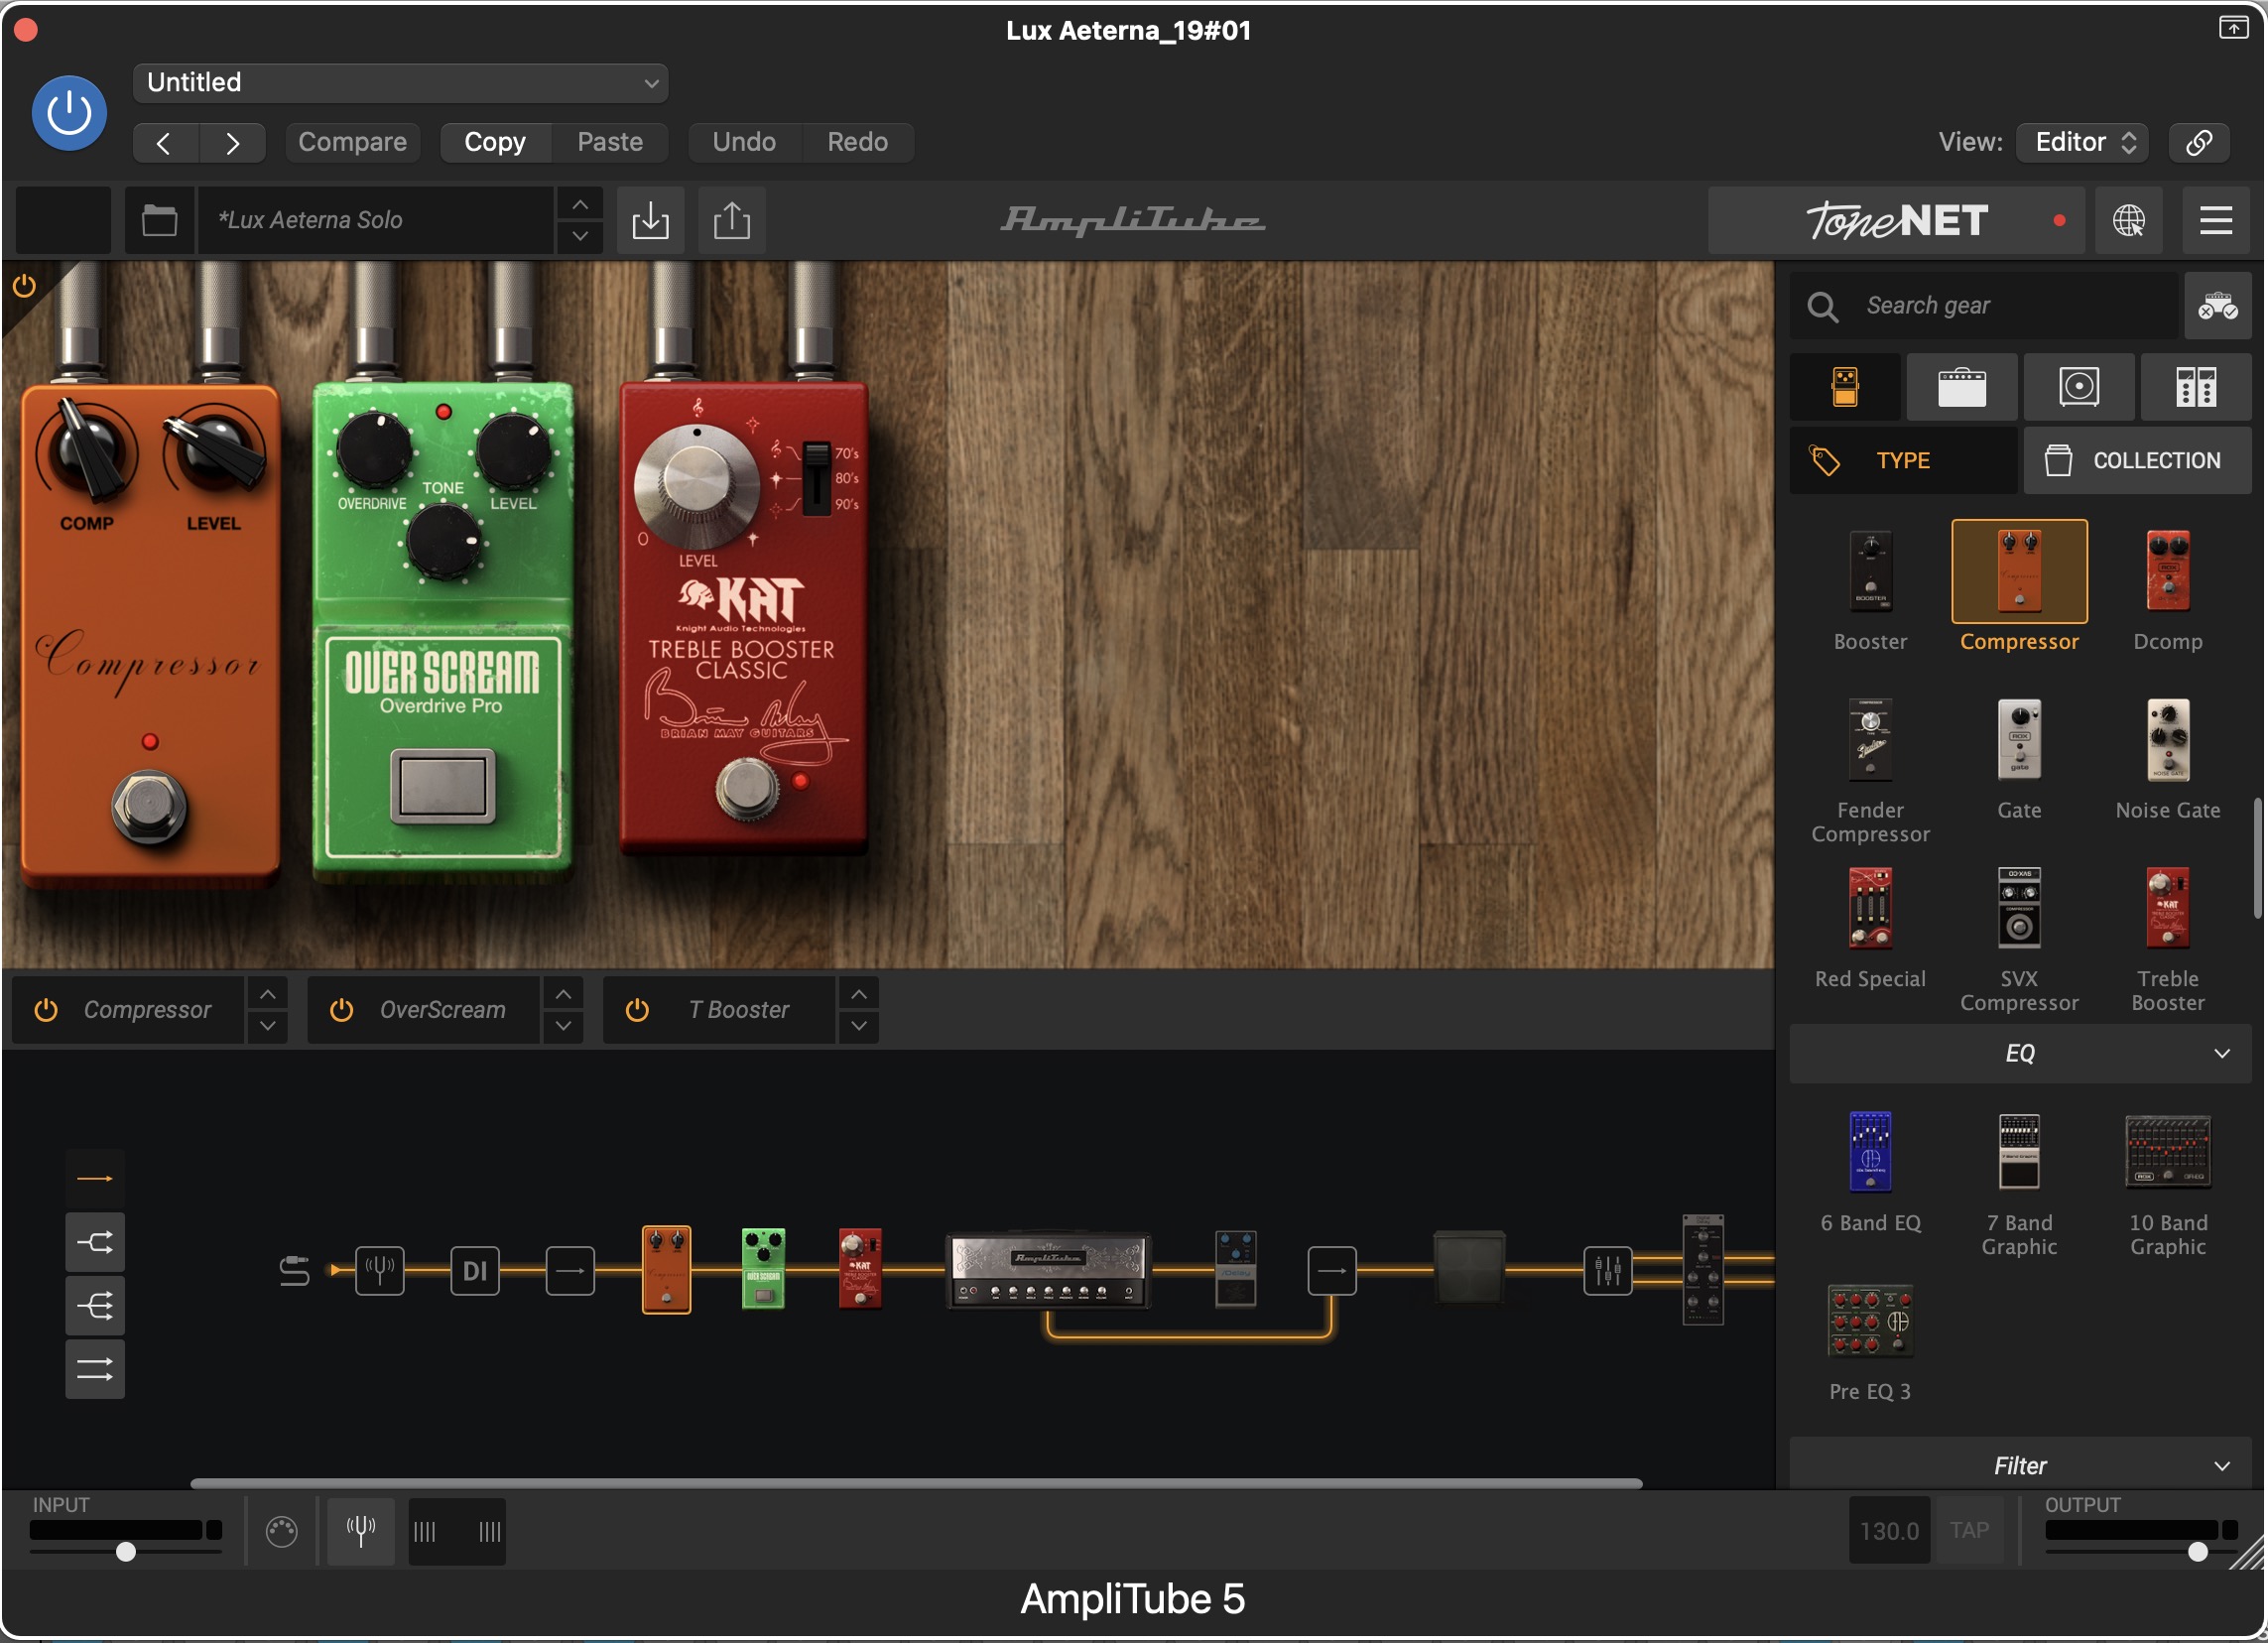Image resolution: width=2268 pixels, height=1643 pixels.
Task: Select the Treble Booster in gear list
Action: [2168, 908]
